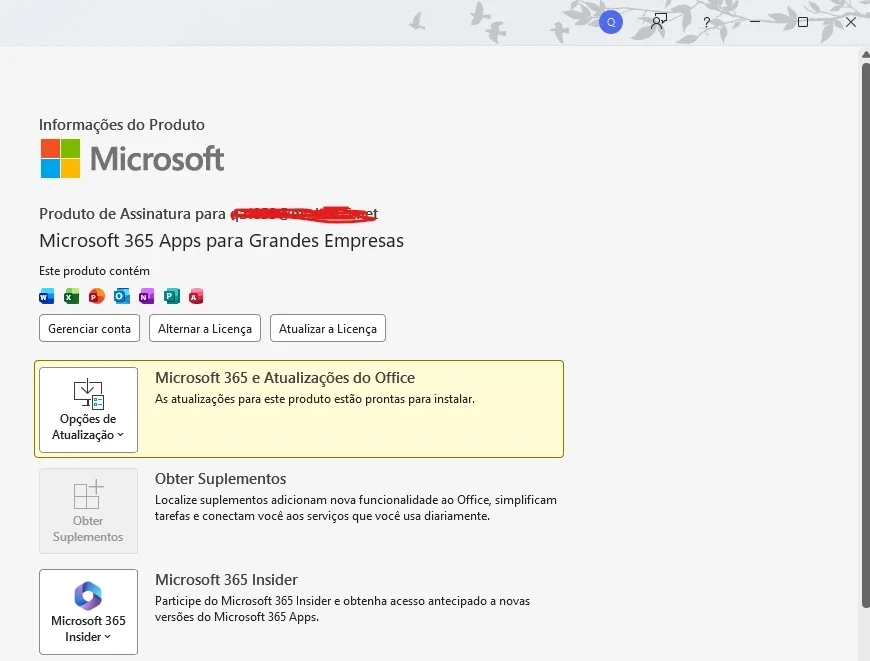Click the Publisher app icon
This screenshot has width=870, height=661.
coord(171,296)
